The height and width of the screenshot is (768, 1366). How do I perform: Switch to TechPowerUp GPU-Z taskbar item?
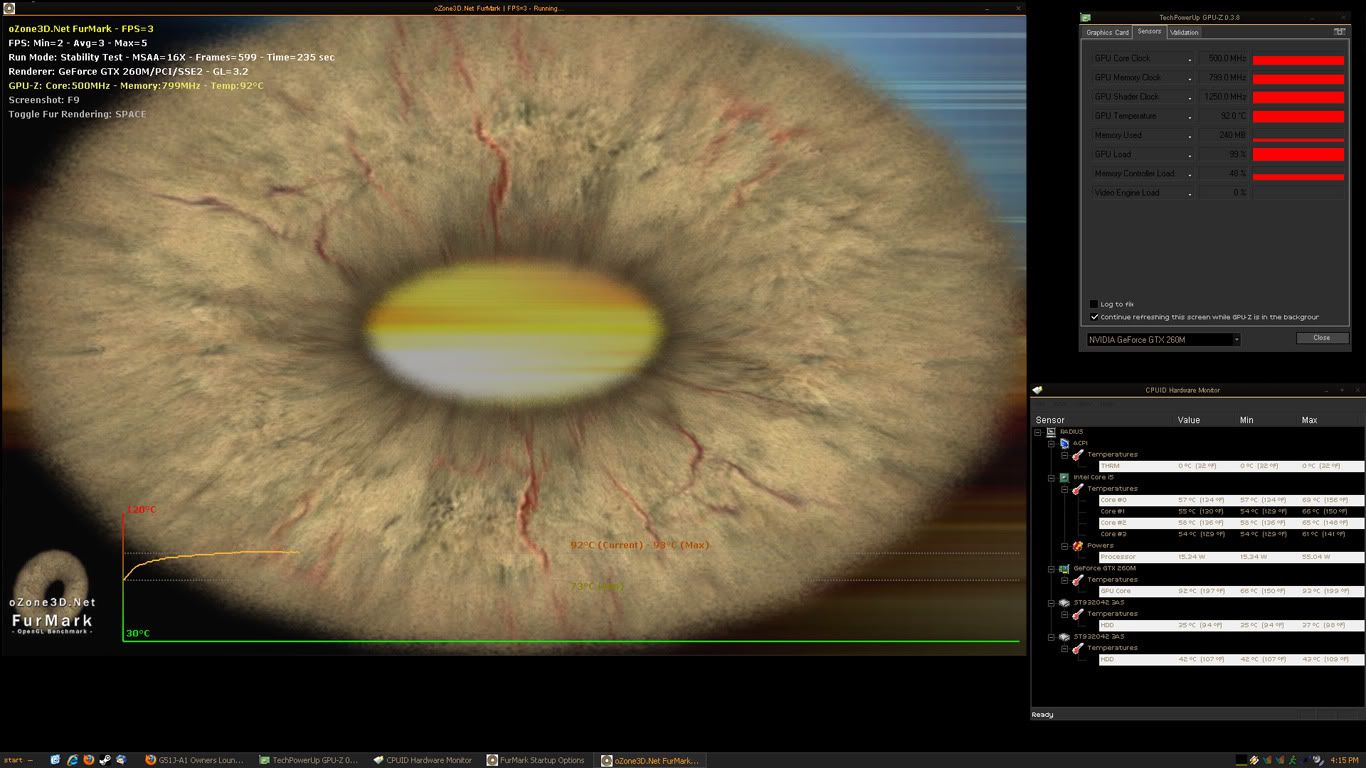[x=309, y=760]
